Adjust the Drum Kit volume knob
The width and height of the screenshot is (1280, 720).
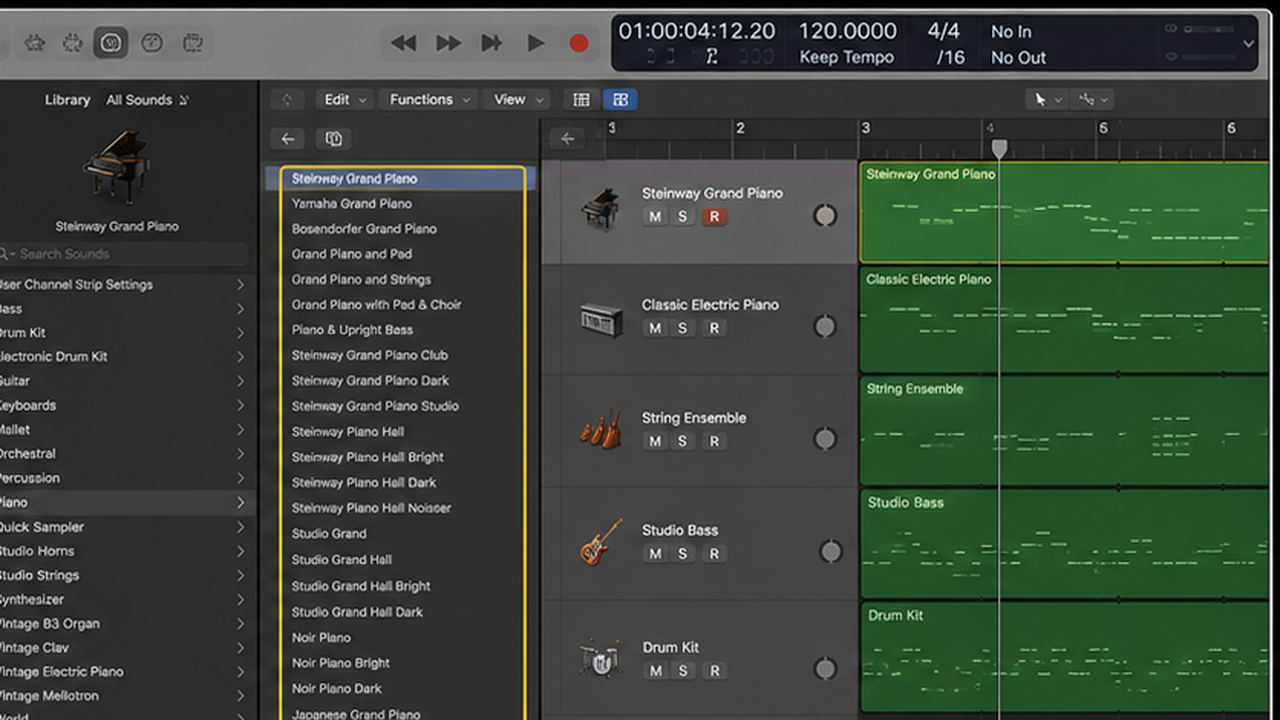tap(825, 669)
